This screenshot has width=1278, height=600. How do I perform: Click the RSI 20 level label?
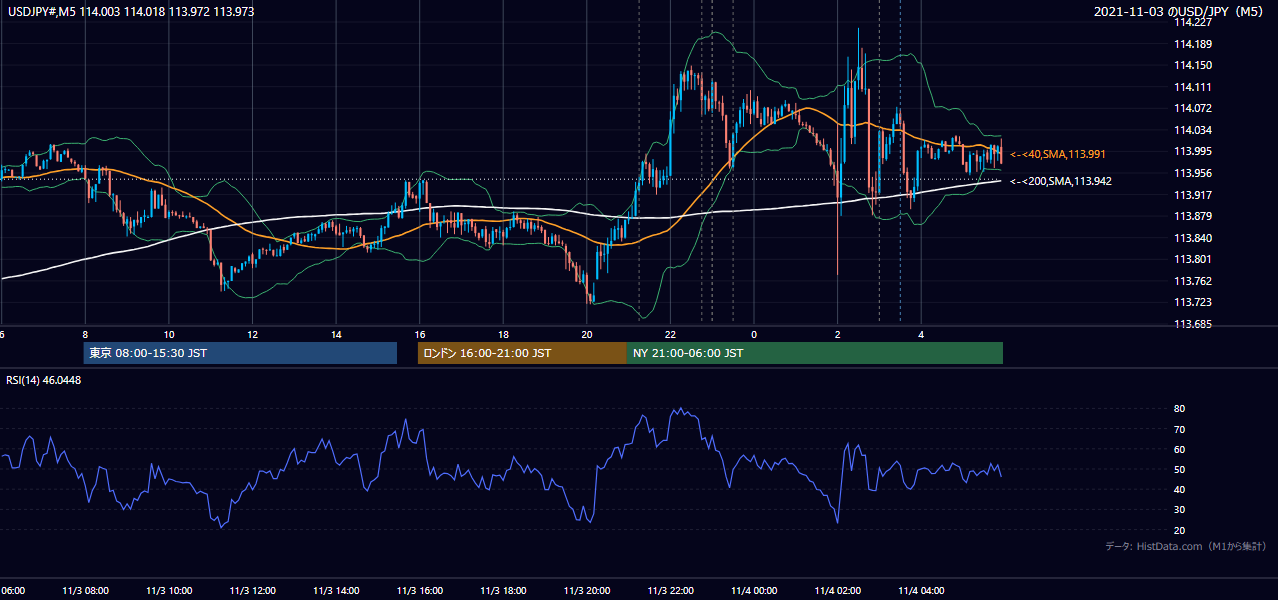[x=1180, y=530]
